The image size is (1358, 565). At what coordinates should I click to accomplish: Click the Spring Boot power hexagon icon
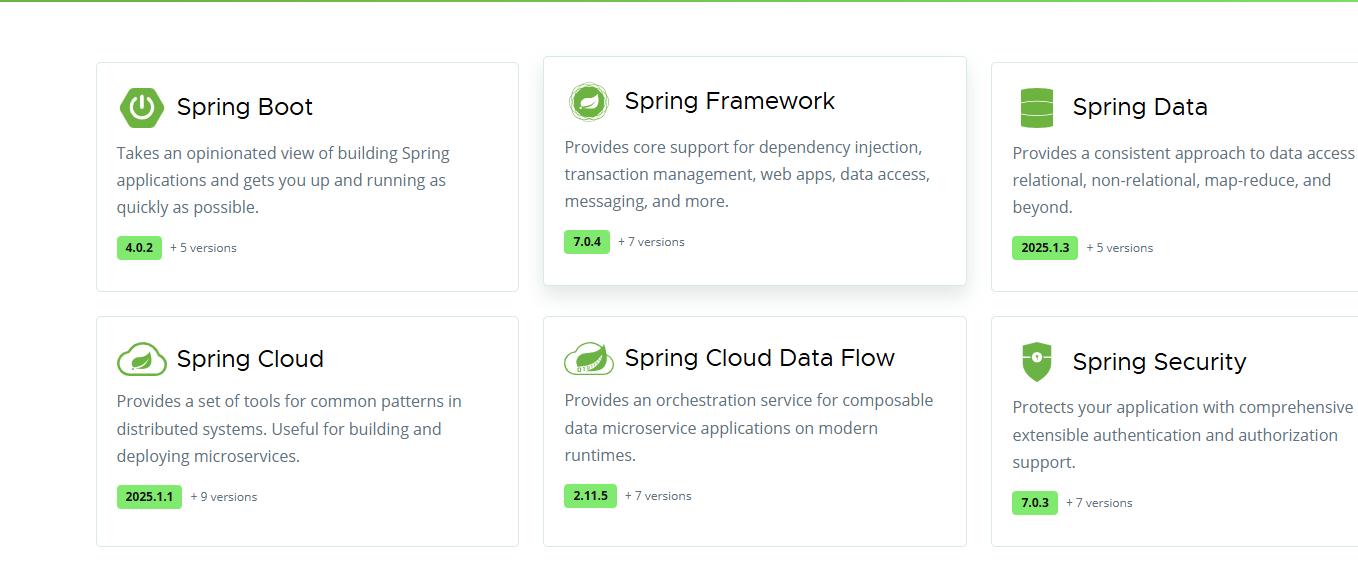point(142,107)
